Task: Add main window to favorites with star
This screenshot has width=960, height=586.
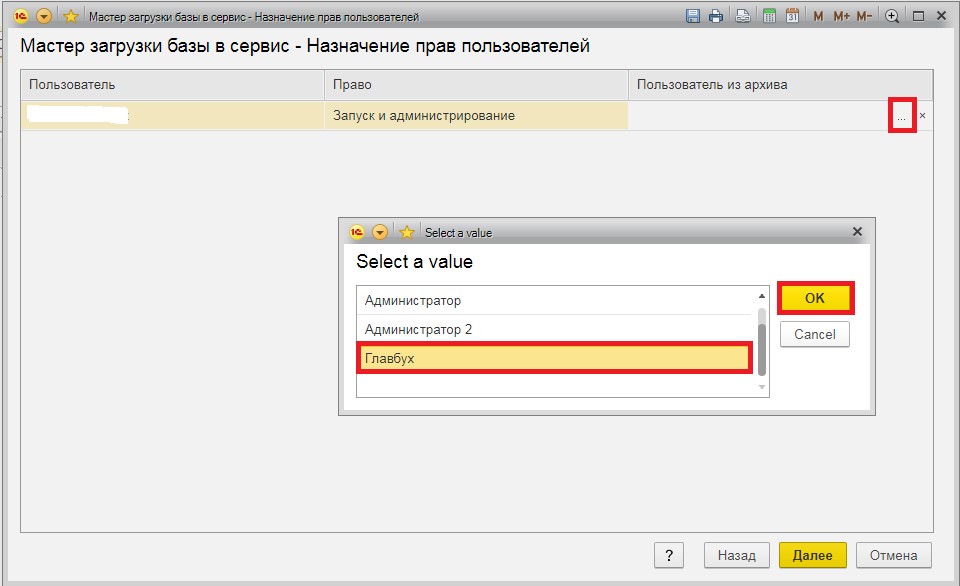Action: pyautogui.click(x=71, y=17)
